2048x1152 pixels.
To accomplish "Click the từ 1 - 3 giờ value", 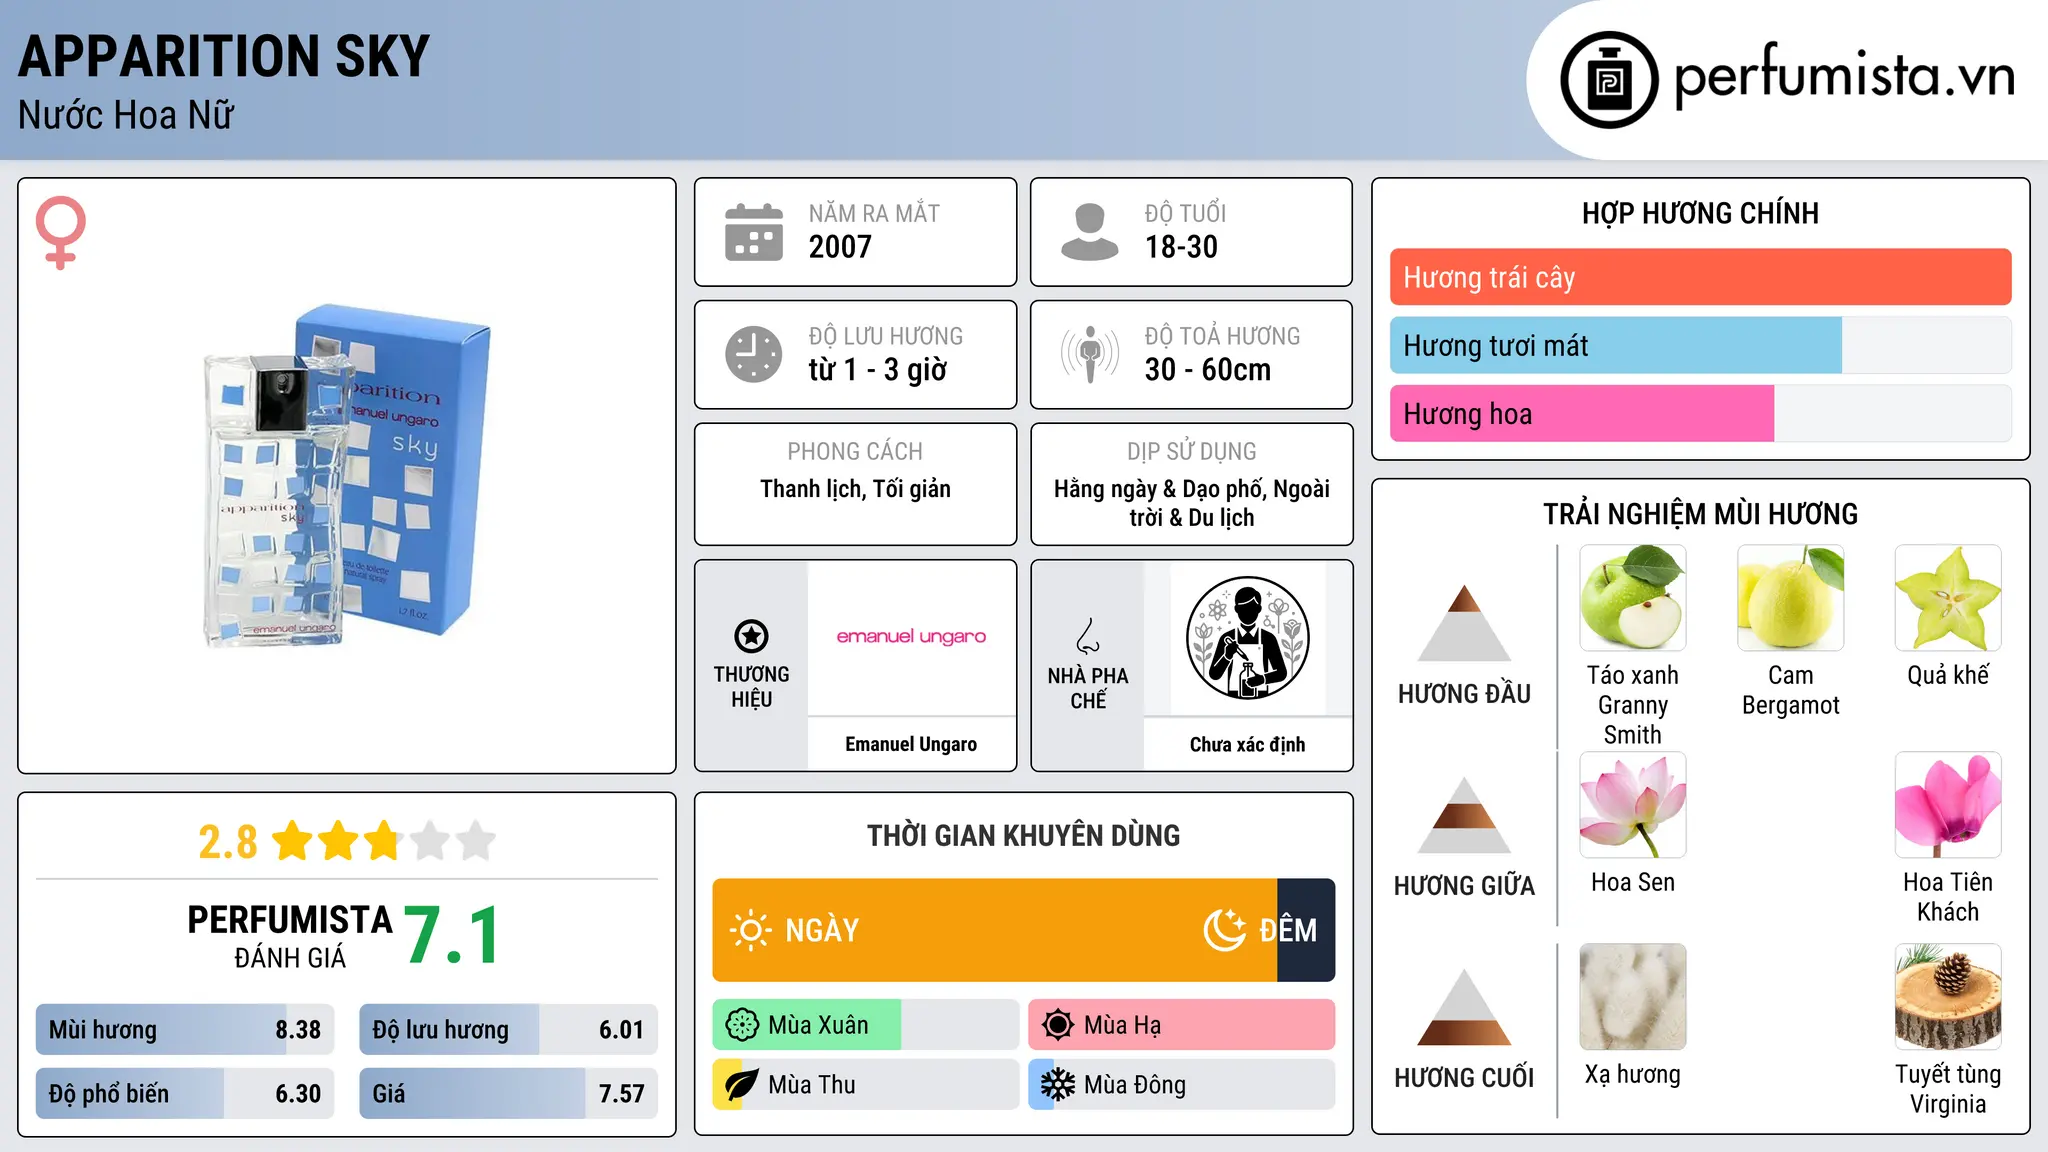I will pyautogui.click(x=877, y=370).
